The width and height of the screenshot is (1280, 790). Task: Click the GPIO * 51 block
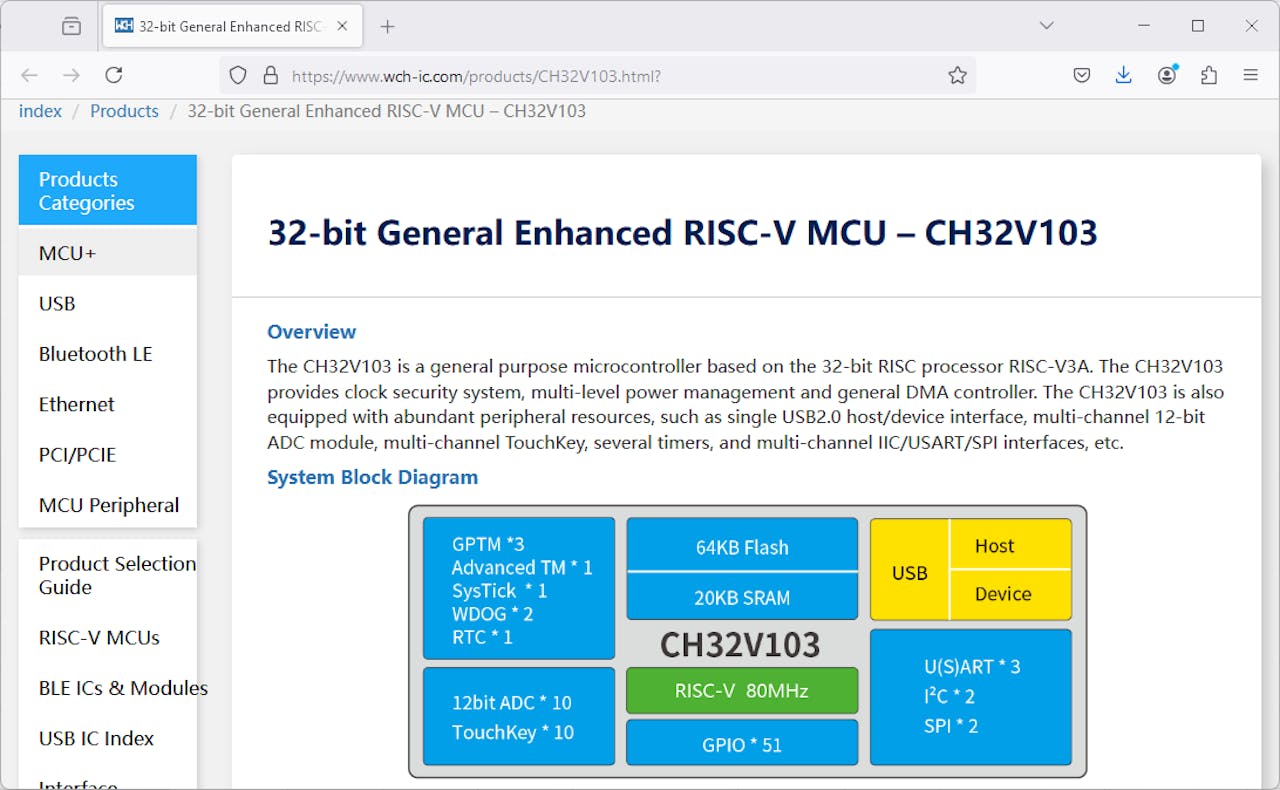[742, 743]
